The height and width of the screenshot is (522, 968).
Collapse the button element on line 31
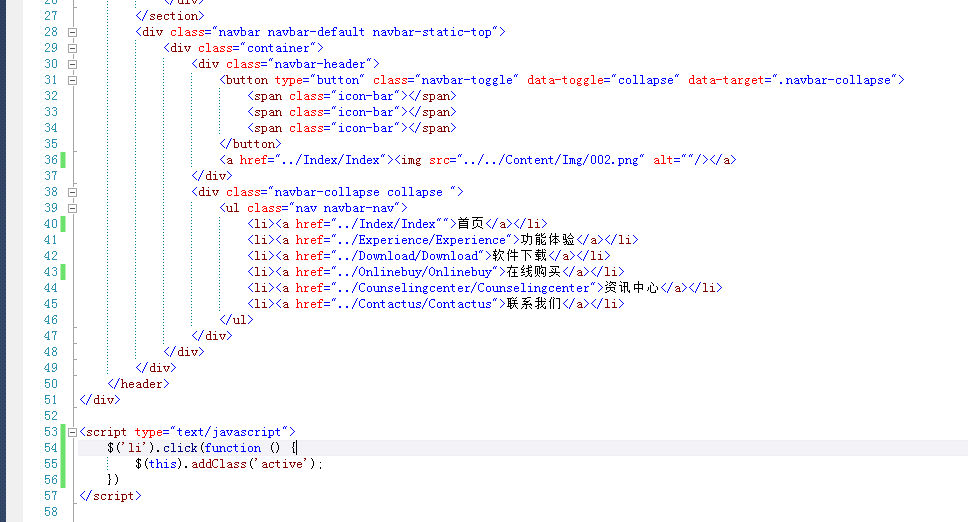point(72,80)
